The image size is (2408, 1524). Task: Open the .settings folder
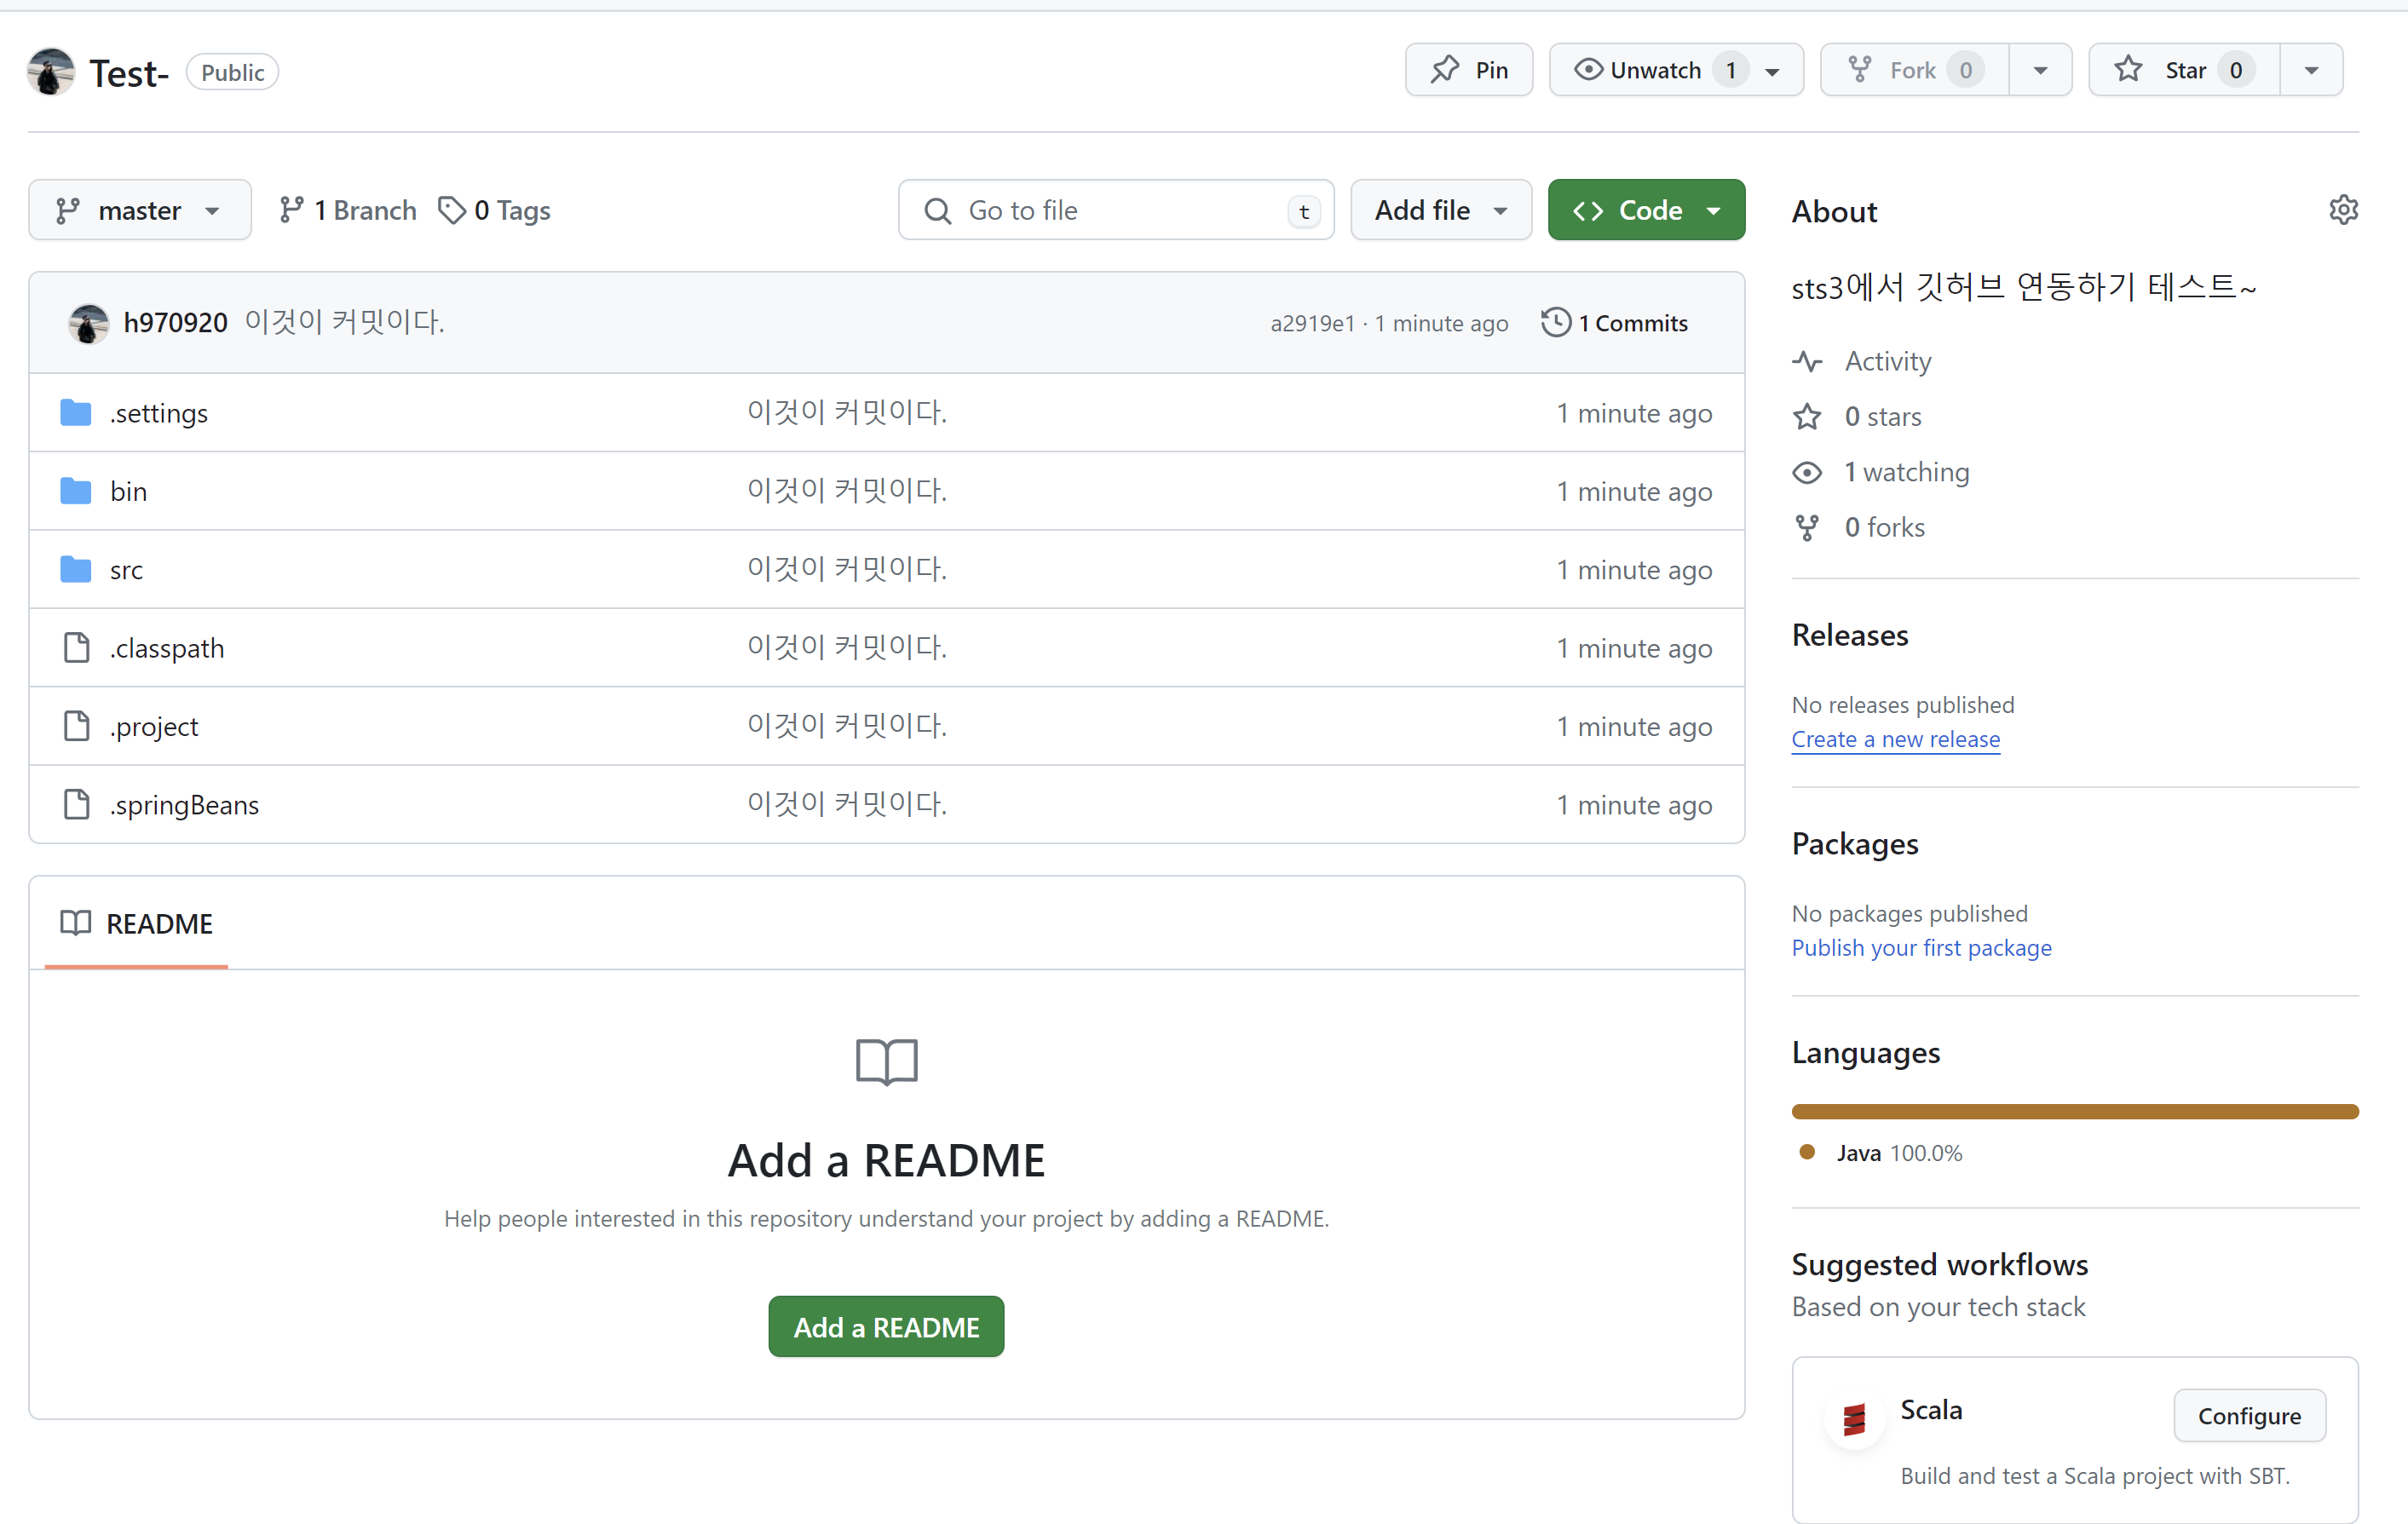click(x=159, y=413)
